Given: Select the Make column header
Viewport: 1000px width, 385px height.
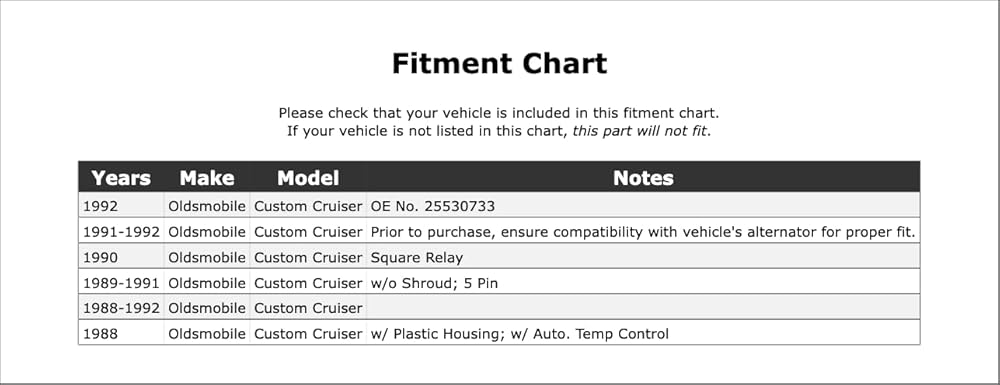Looking at the screenshot, I should tap(207, 178).
